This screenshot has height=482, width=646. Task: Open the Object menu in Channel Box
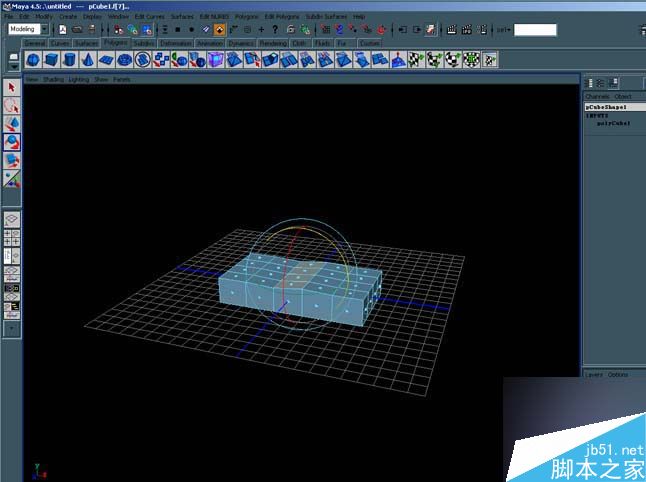click(623, 96)
